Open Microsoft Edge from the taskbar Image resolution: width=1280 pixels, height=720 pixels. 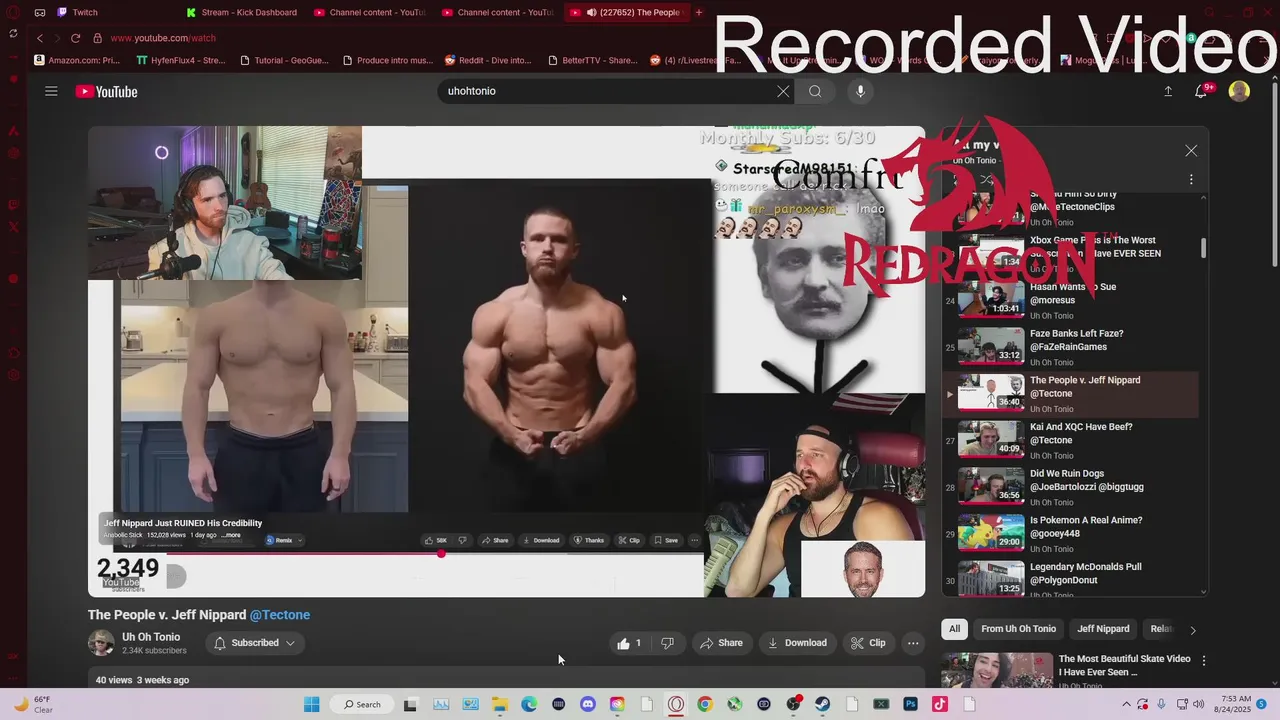529,704
